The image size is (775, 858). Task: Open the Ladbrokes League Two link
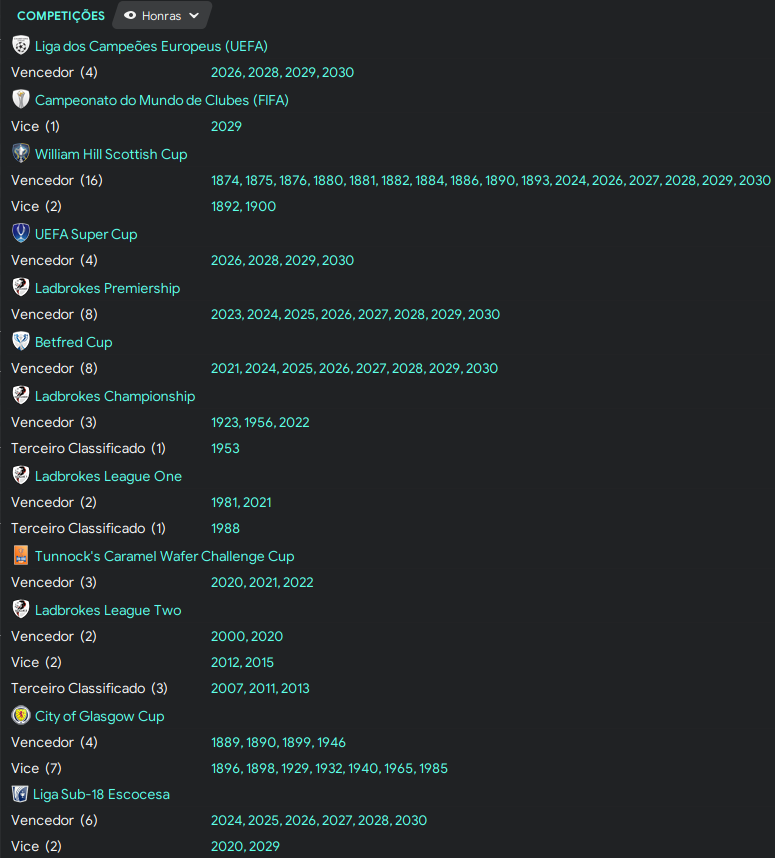pyautogui.click(x=108, y=610)
